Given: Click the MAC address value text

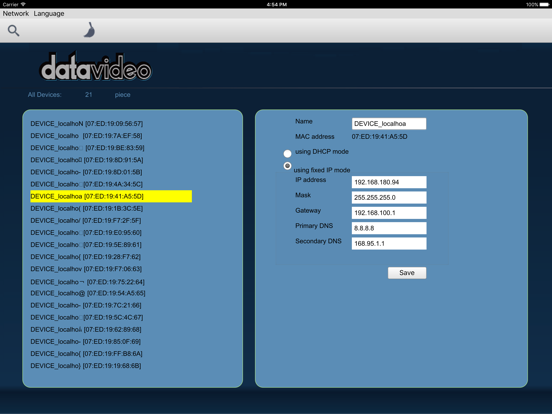Looking at the screenshot, I should click(x=380, y=137).
